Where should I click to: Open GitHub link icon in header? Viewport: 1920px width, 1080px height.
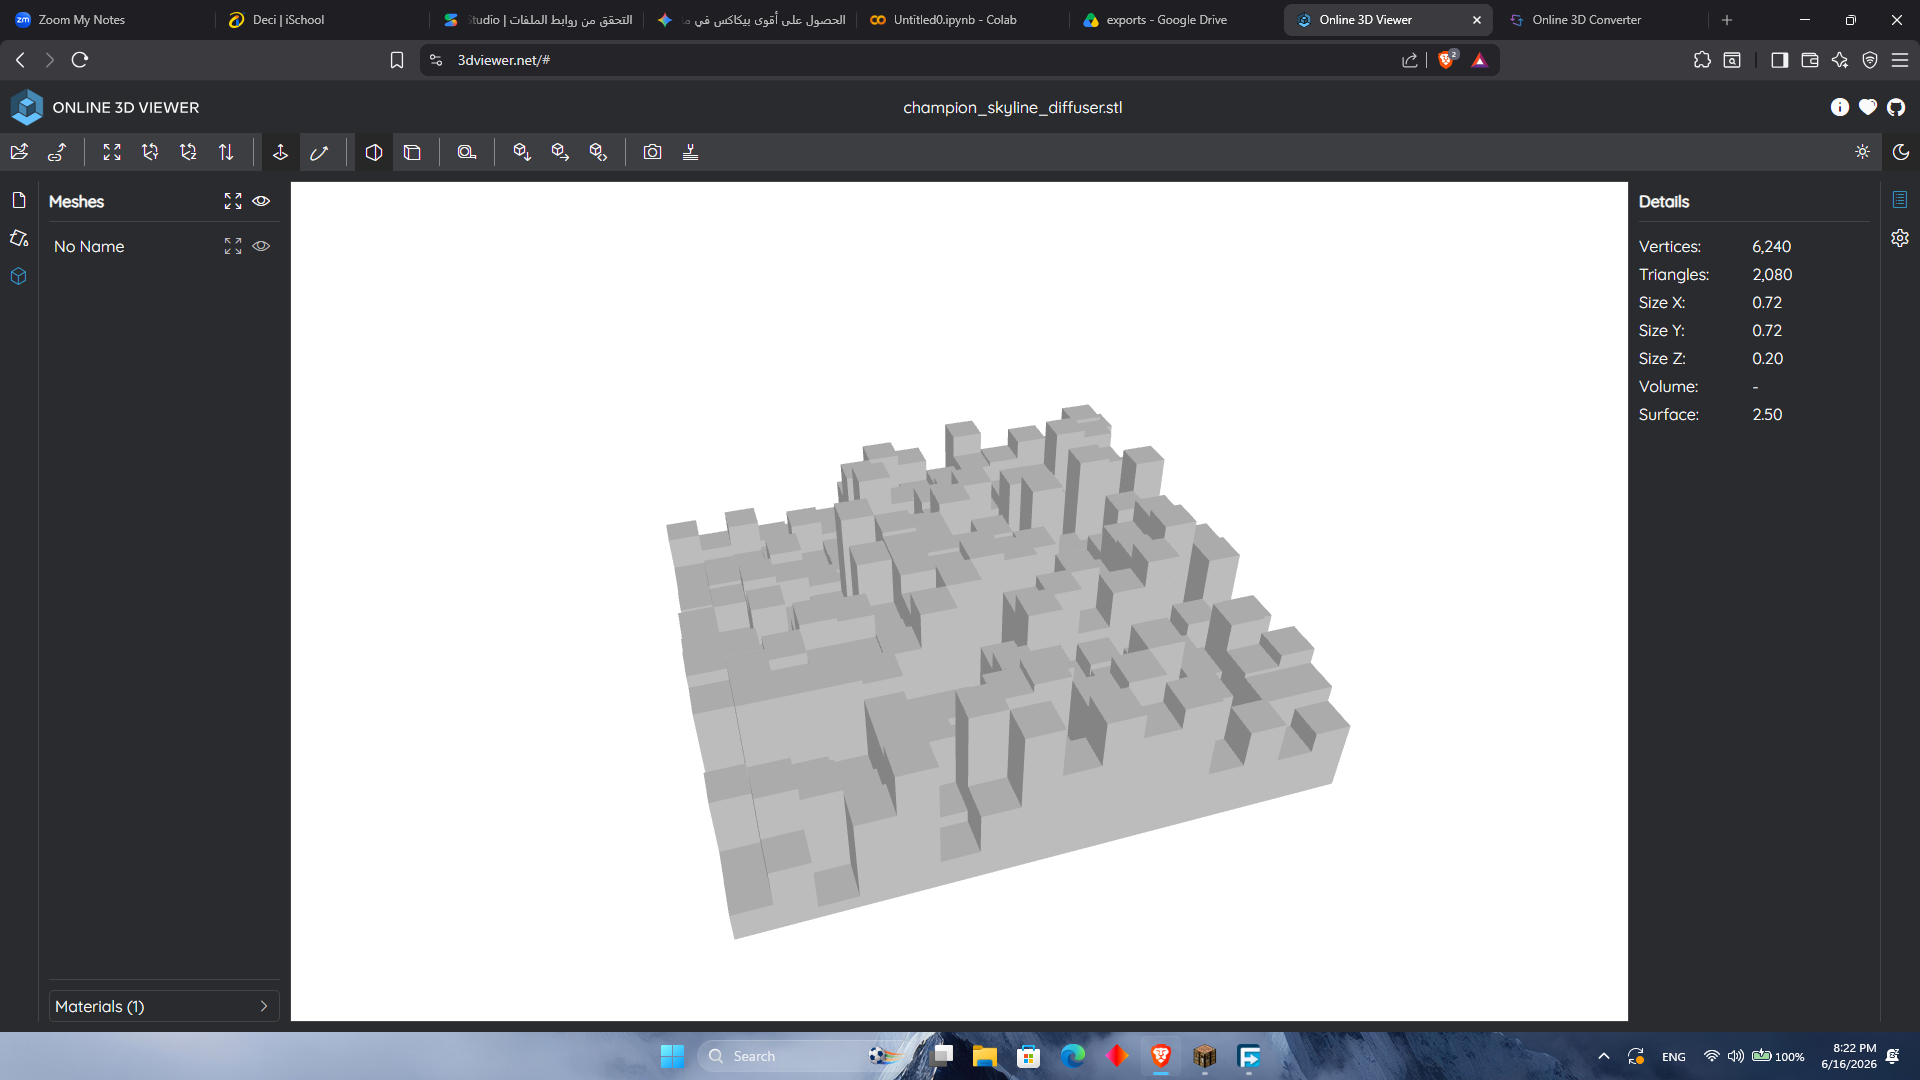point(1896,107)
